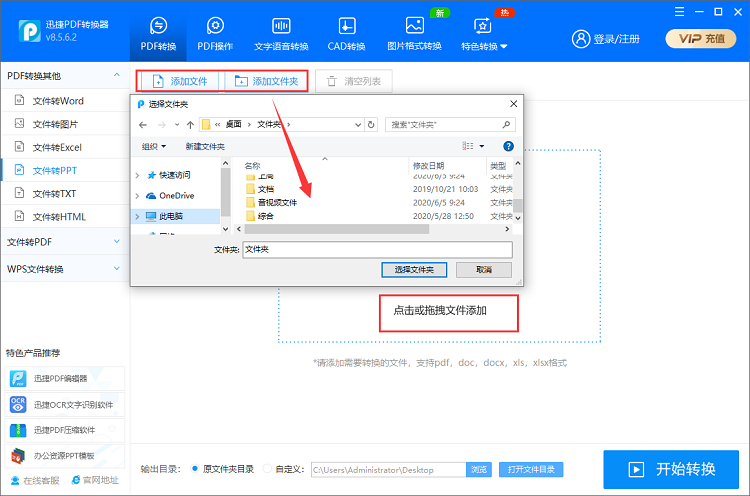This screenshot has height=496, width=750.
Task: Switch to CAD转换 tab
Action: coord(347,34)
